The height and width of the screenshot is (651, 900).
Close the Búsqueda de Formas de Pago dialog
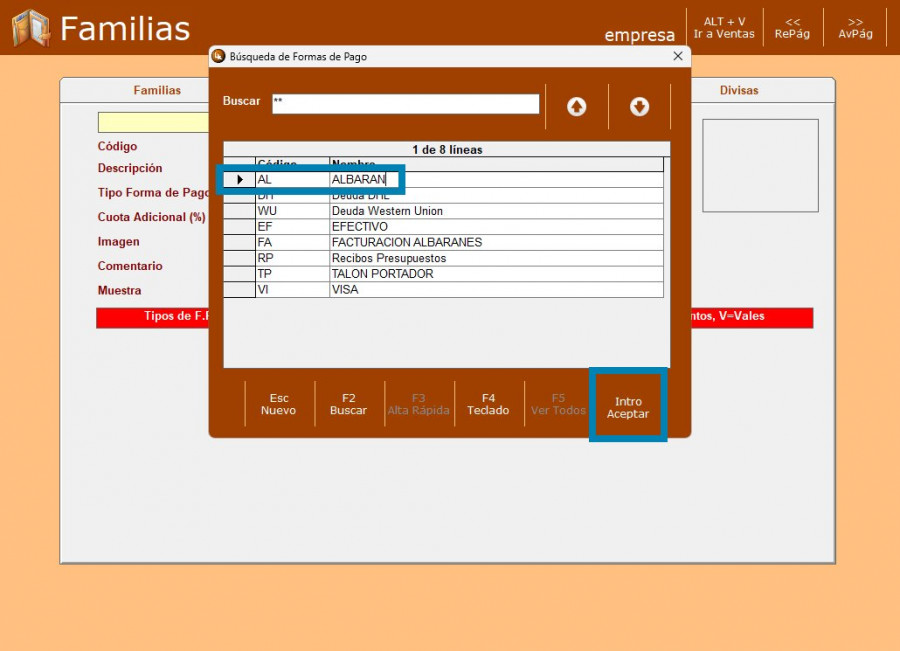677,57
